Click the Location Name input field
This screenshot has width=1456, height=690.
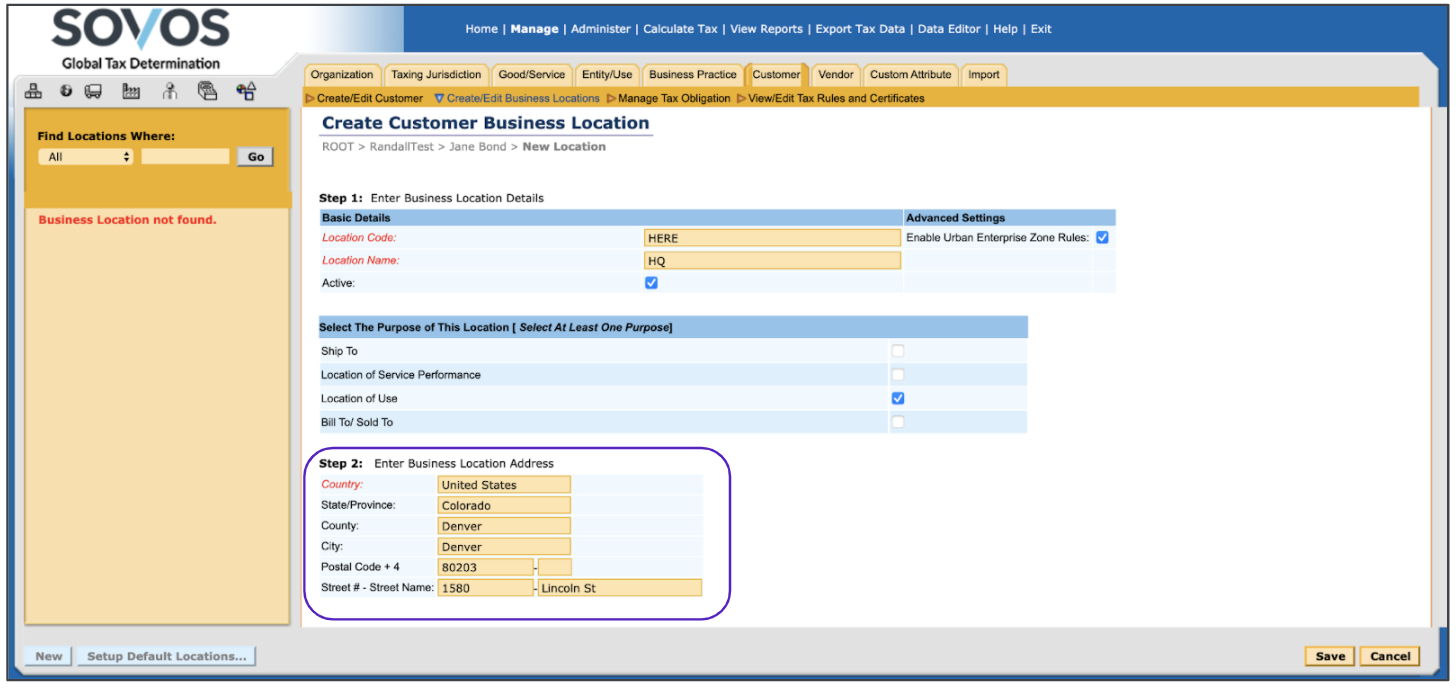coord(772,261)
